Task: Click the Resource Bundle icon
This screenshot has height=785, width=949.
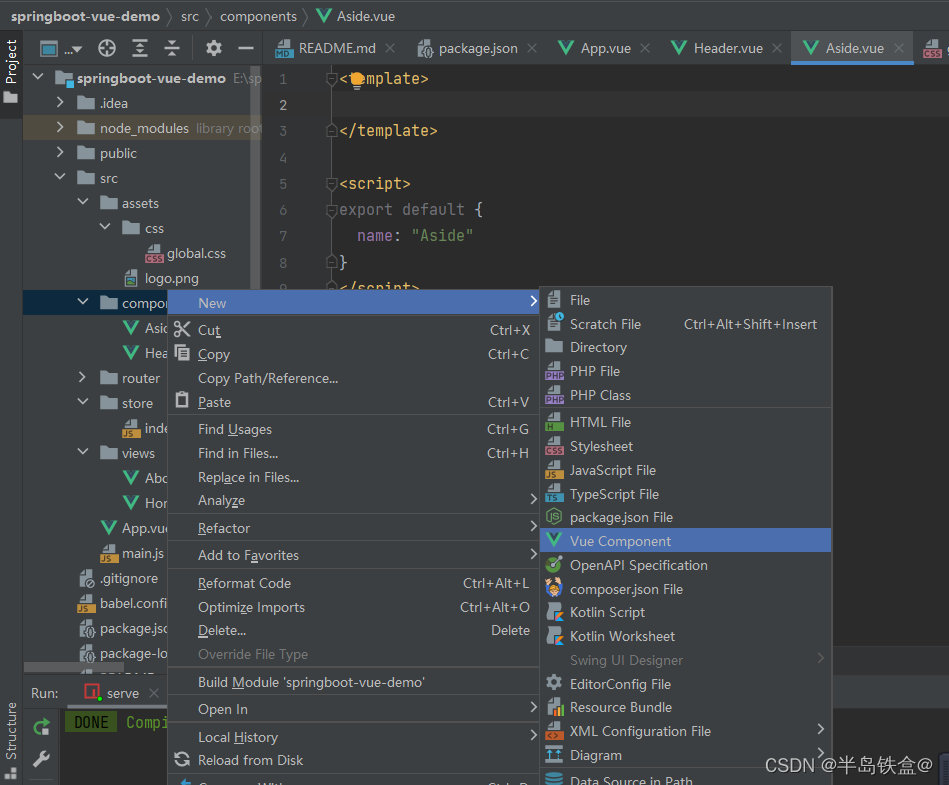Action: click(555, 706)
